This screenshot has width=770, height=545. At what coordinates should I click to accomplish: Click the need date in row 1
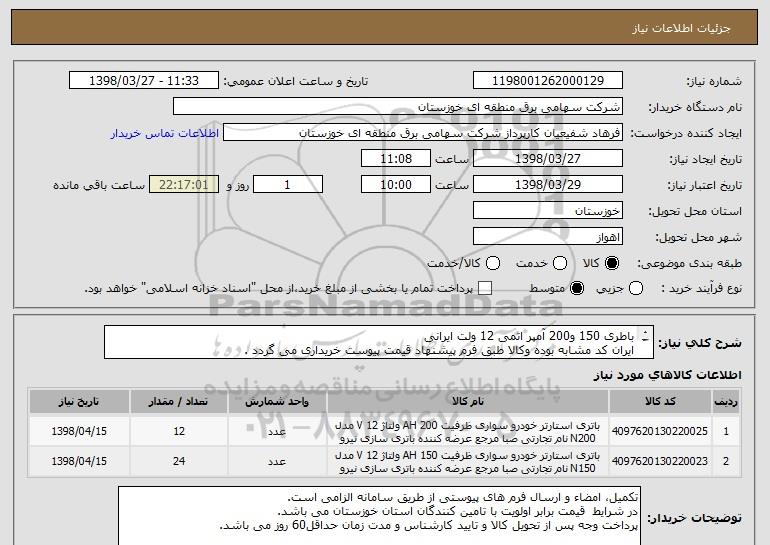tap(79, 431)
